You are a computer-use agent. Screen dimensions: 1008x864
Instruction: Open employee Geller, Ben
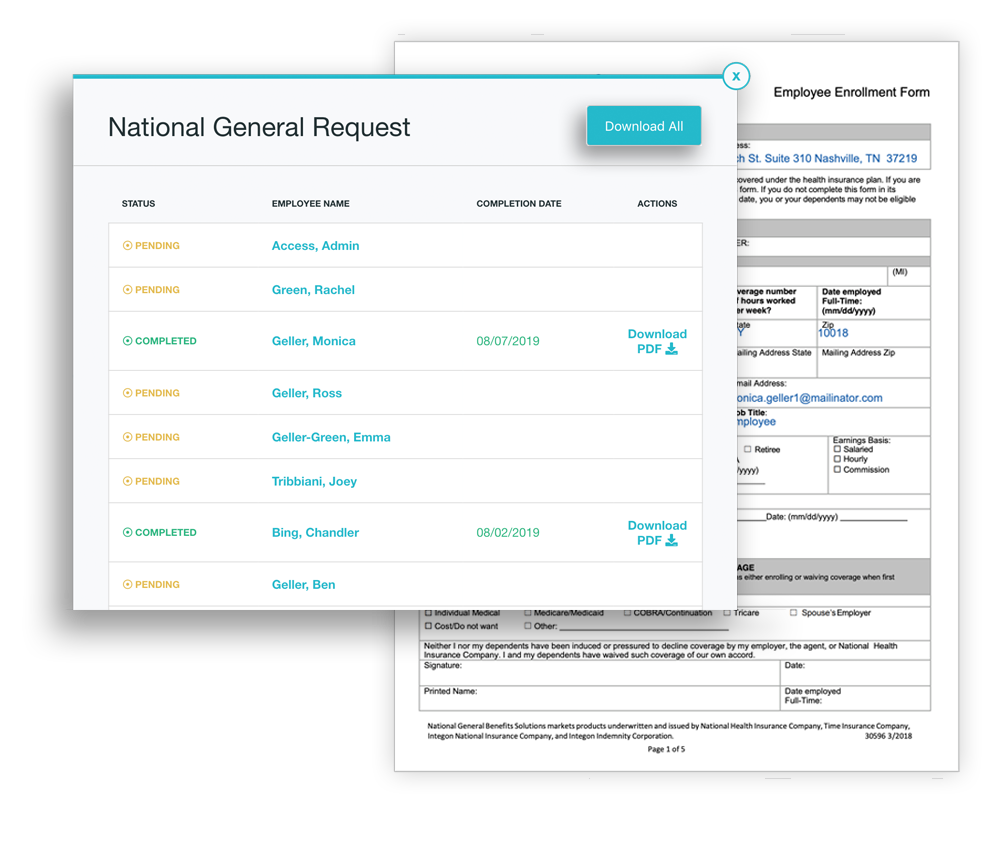[303, 585]
